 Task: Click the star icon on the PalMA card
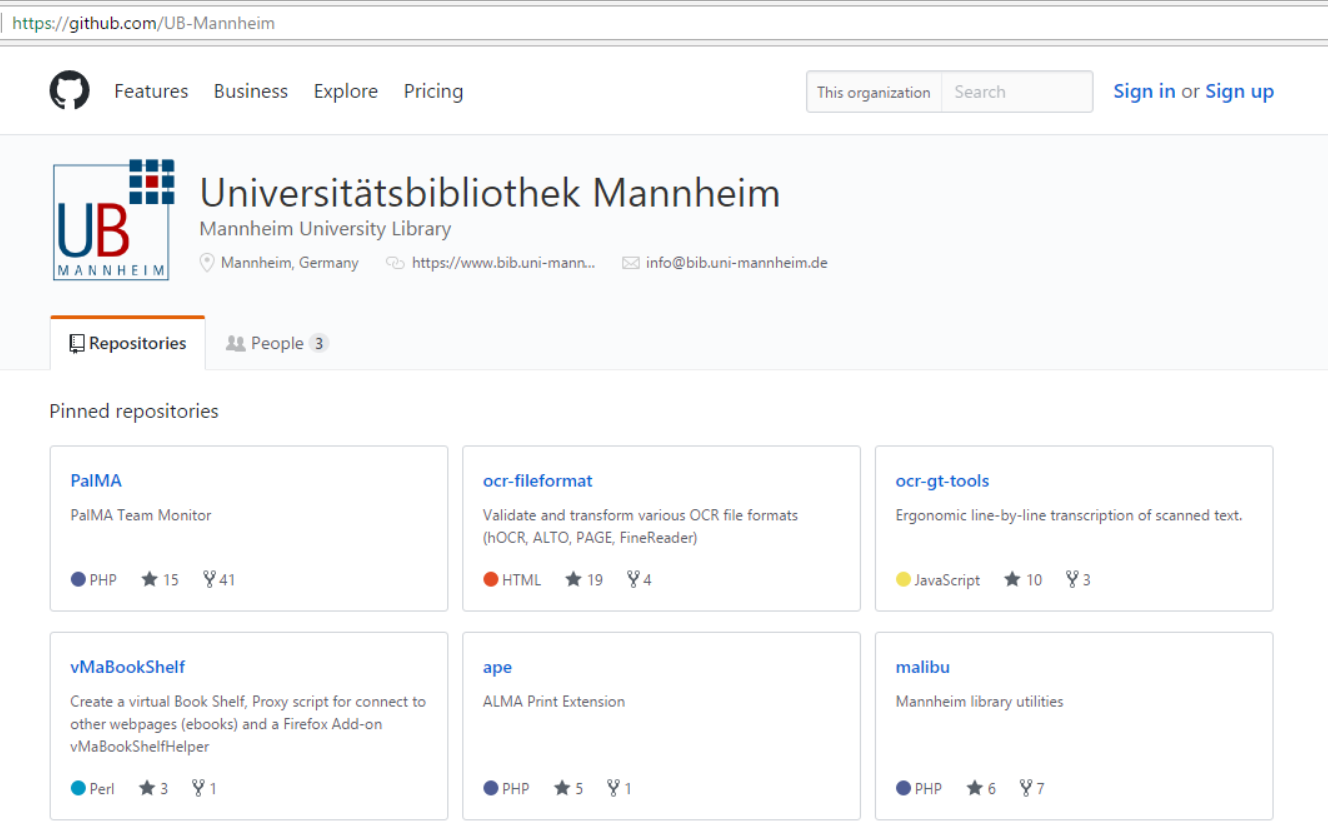[x=150, y=579]
